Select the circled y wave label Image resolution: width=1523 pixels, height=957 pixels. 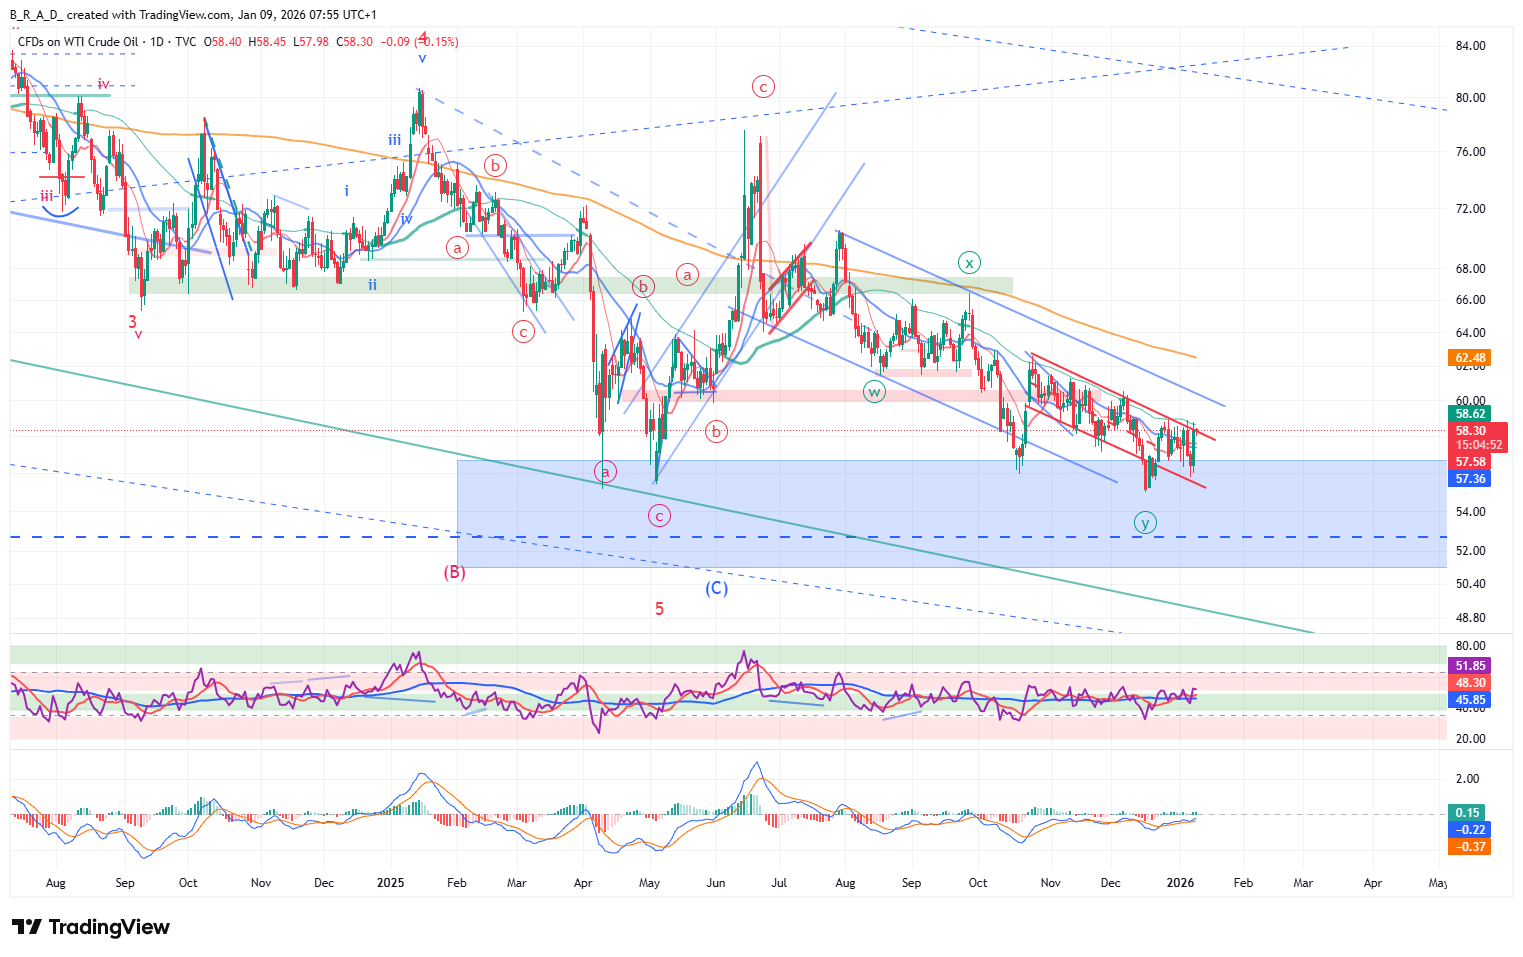pos(1145,522)
